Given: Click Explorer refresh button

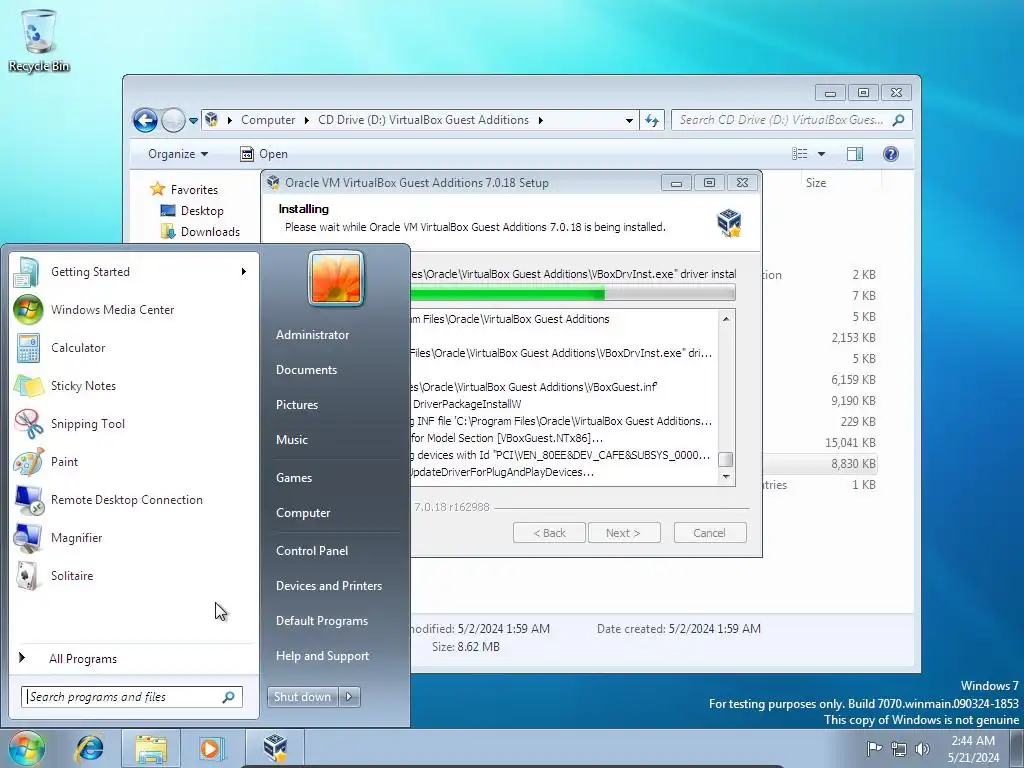Looking at the screenshot, I should (652, 120).
